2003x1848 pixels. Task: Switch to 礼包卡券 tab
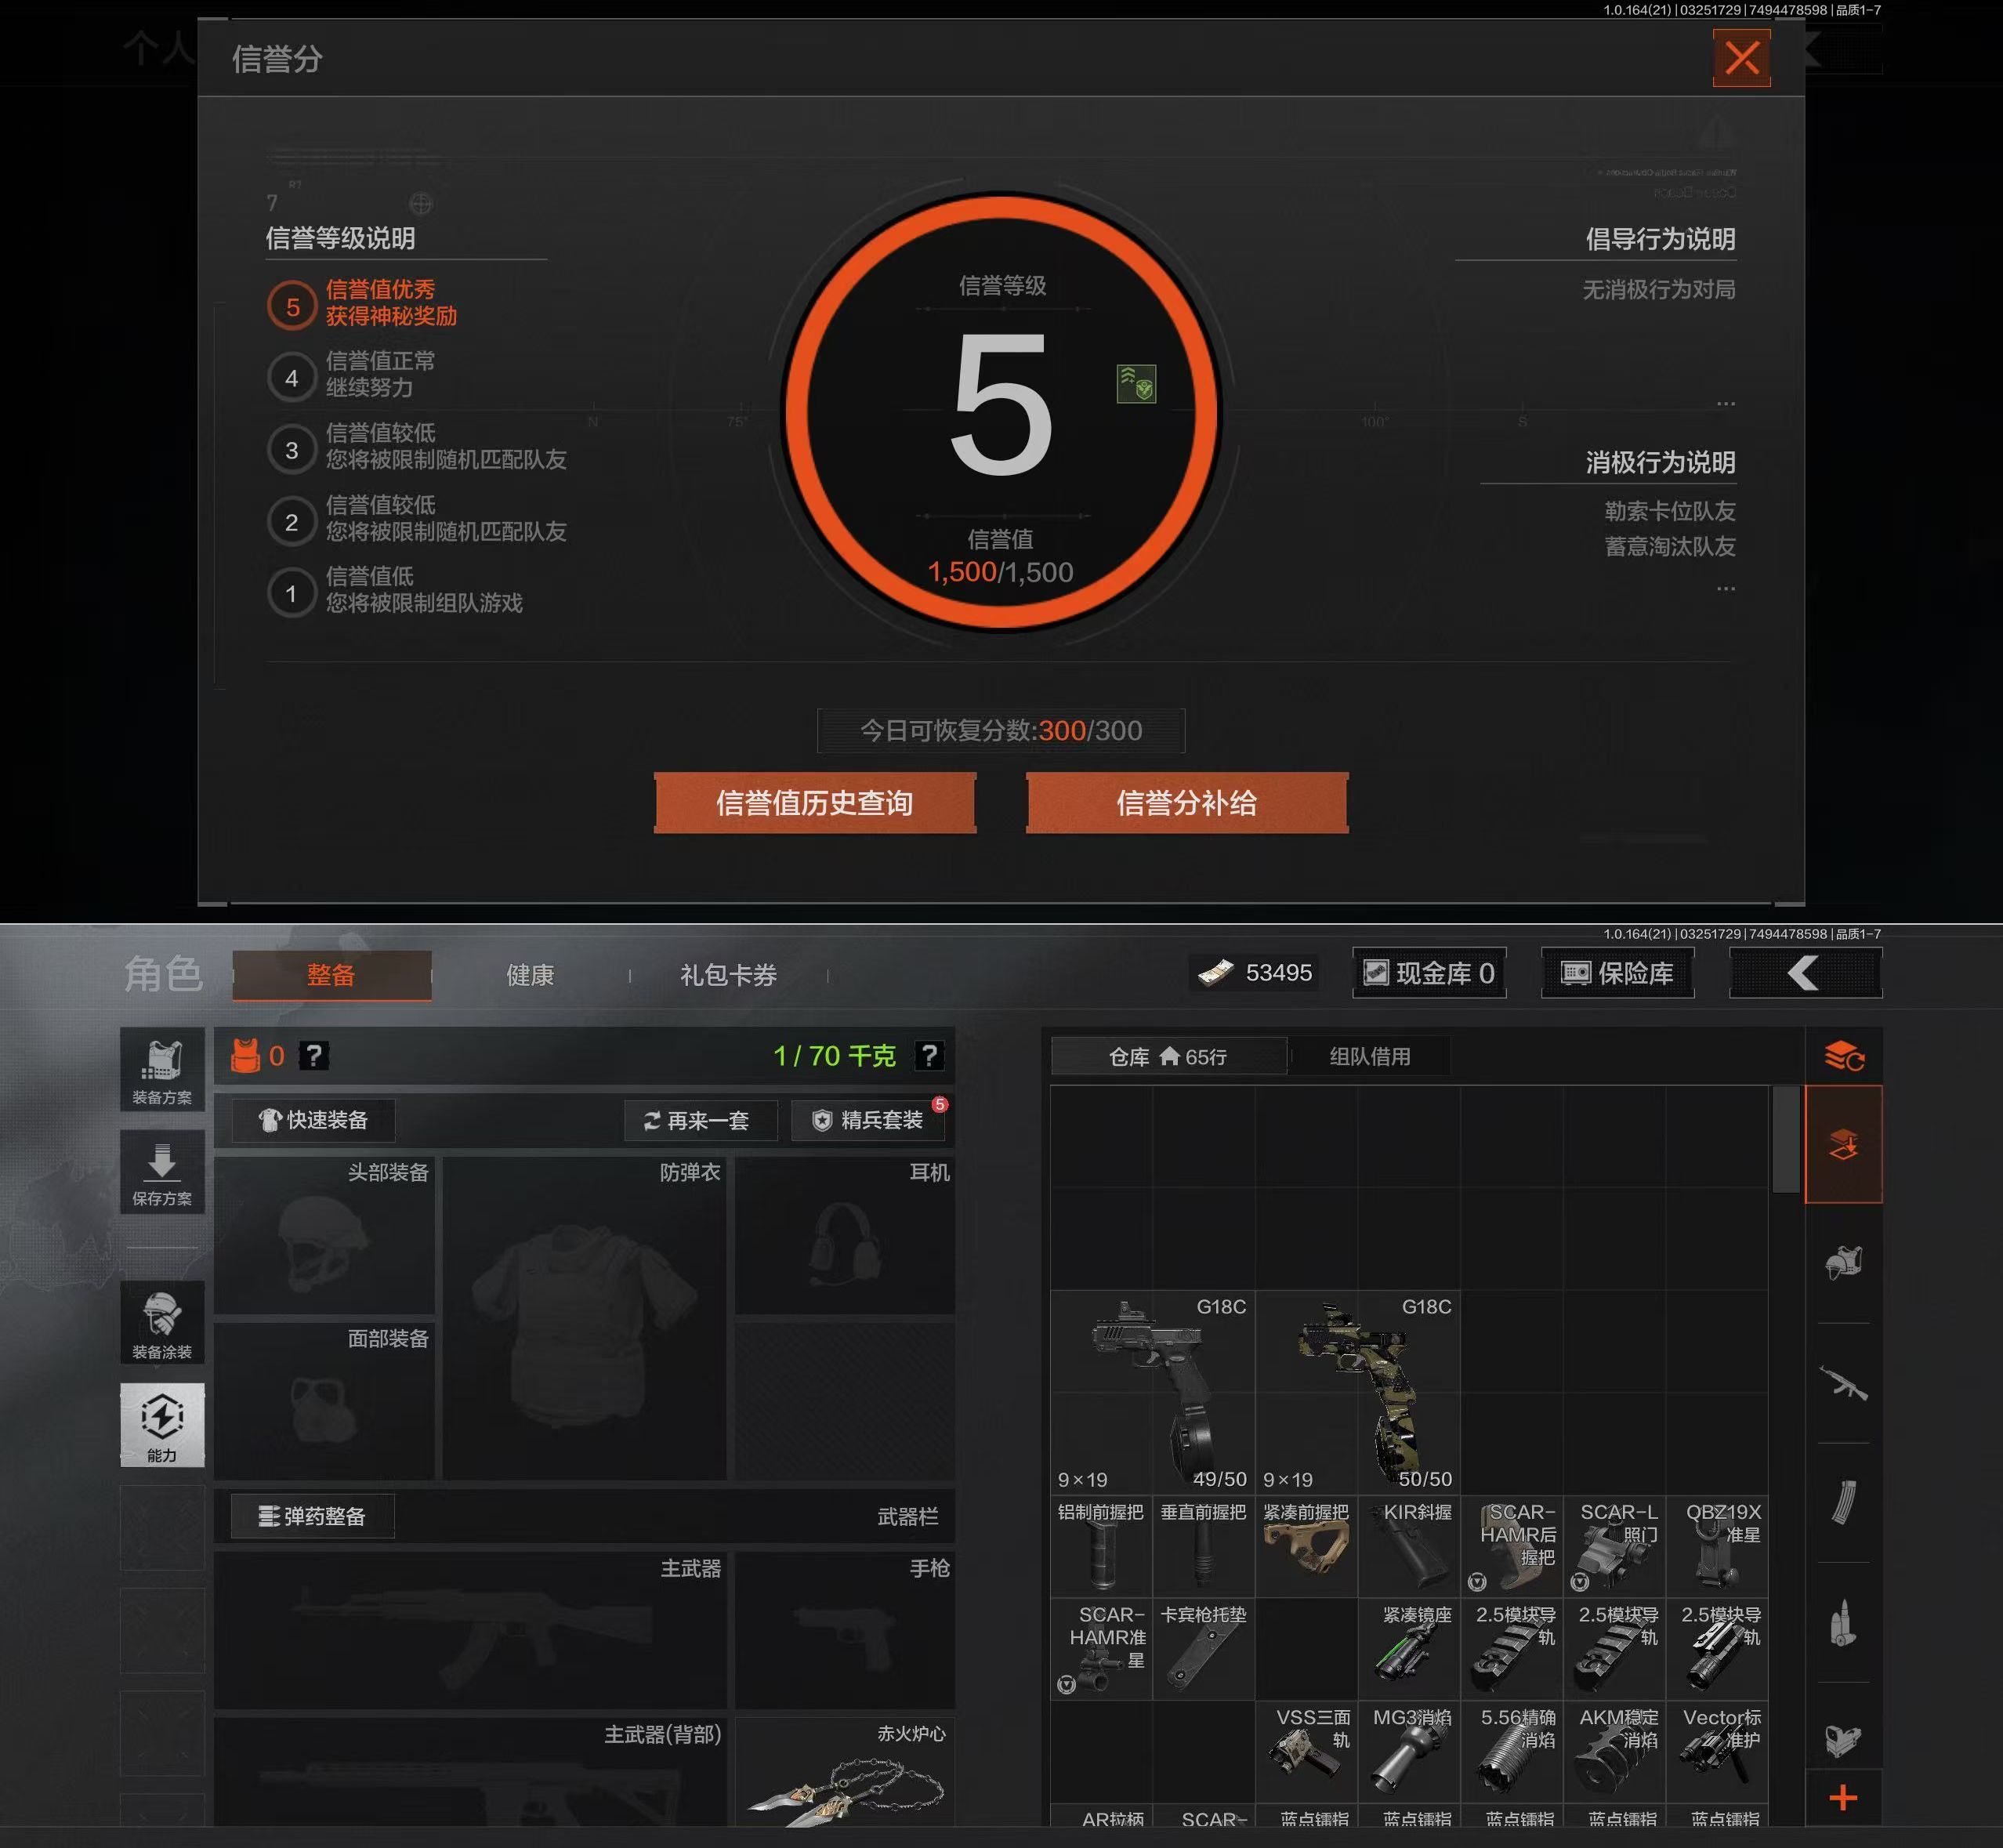728,975
